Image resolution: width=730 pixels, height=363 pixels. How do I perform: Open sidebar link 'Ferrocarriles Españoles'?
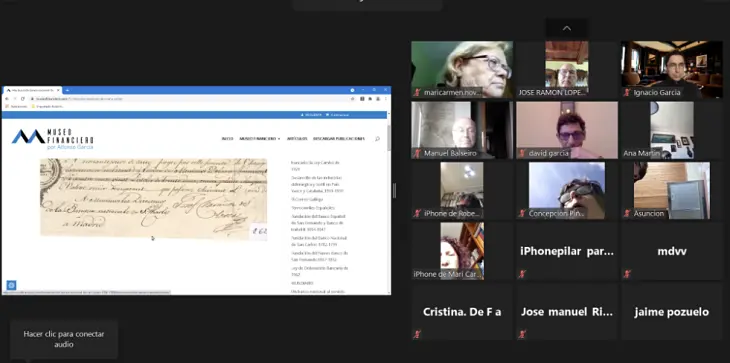tap(313, 208)
